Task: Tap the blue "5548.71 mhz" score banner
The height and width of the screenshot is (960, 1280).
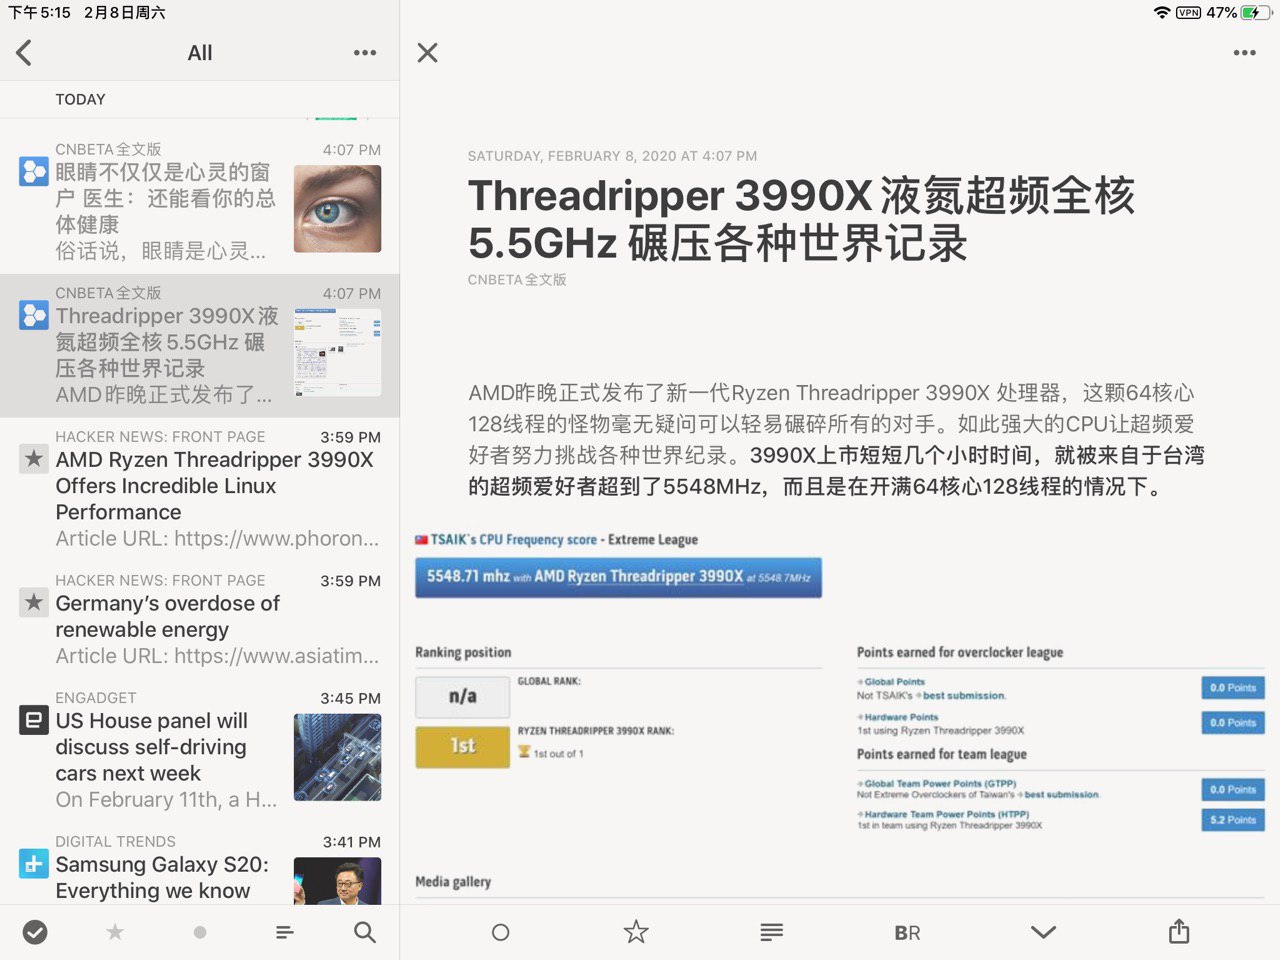Action: [x=618, y=577]
